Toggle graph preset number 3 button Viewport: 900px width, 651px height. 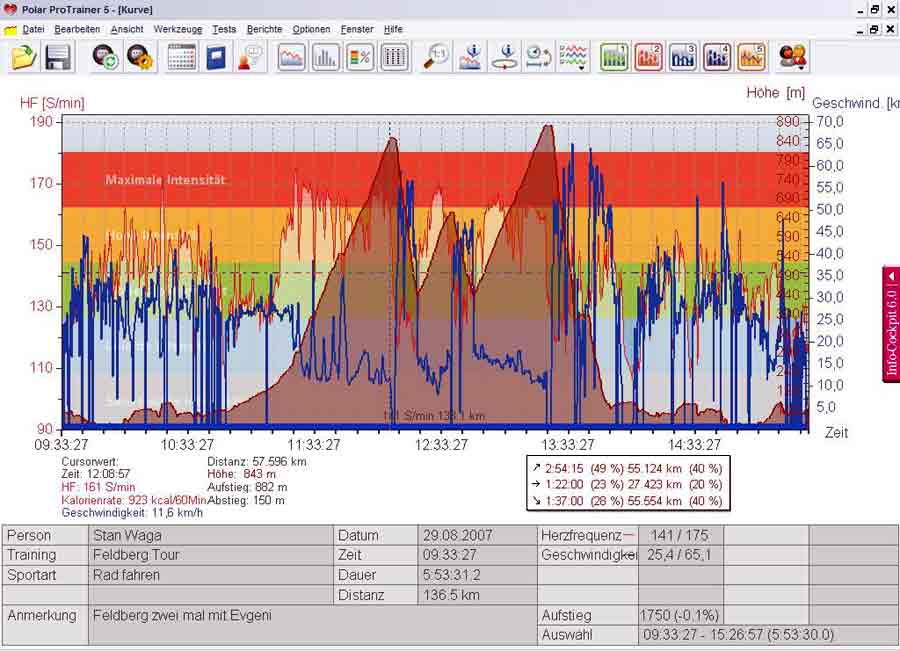tap(683, 57)
